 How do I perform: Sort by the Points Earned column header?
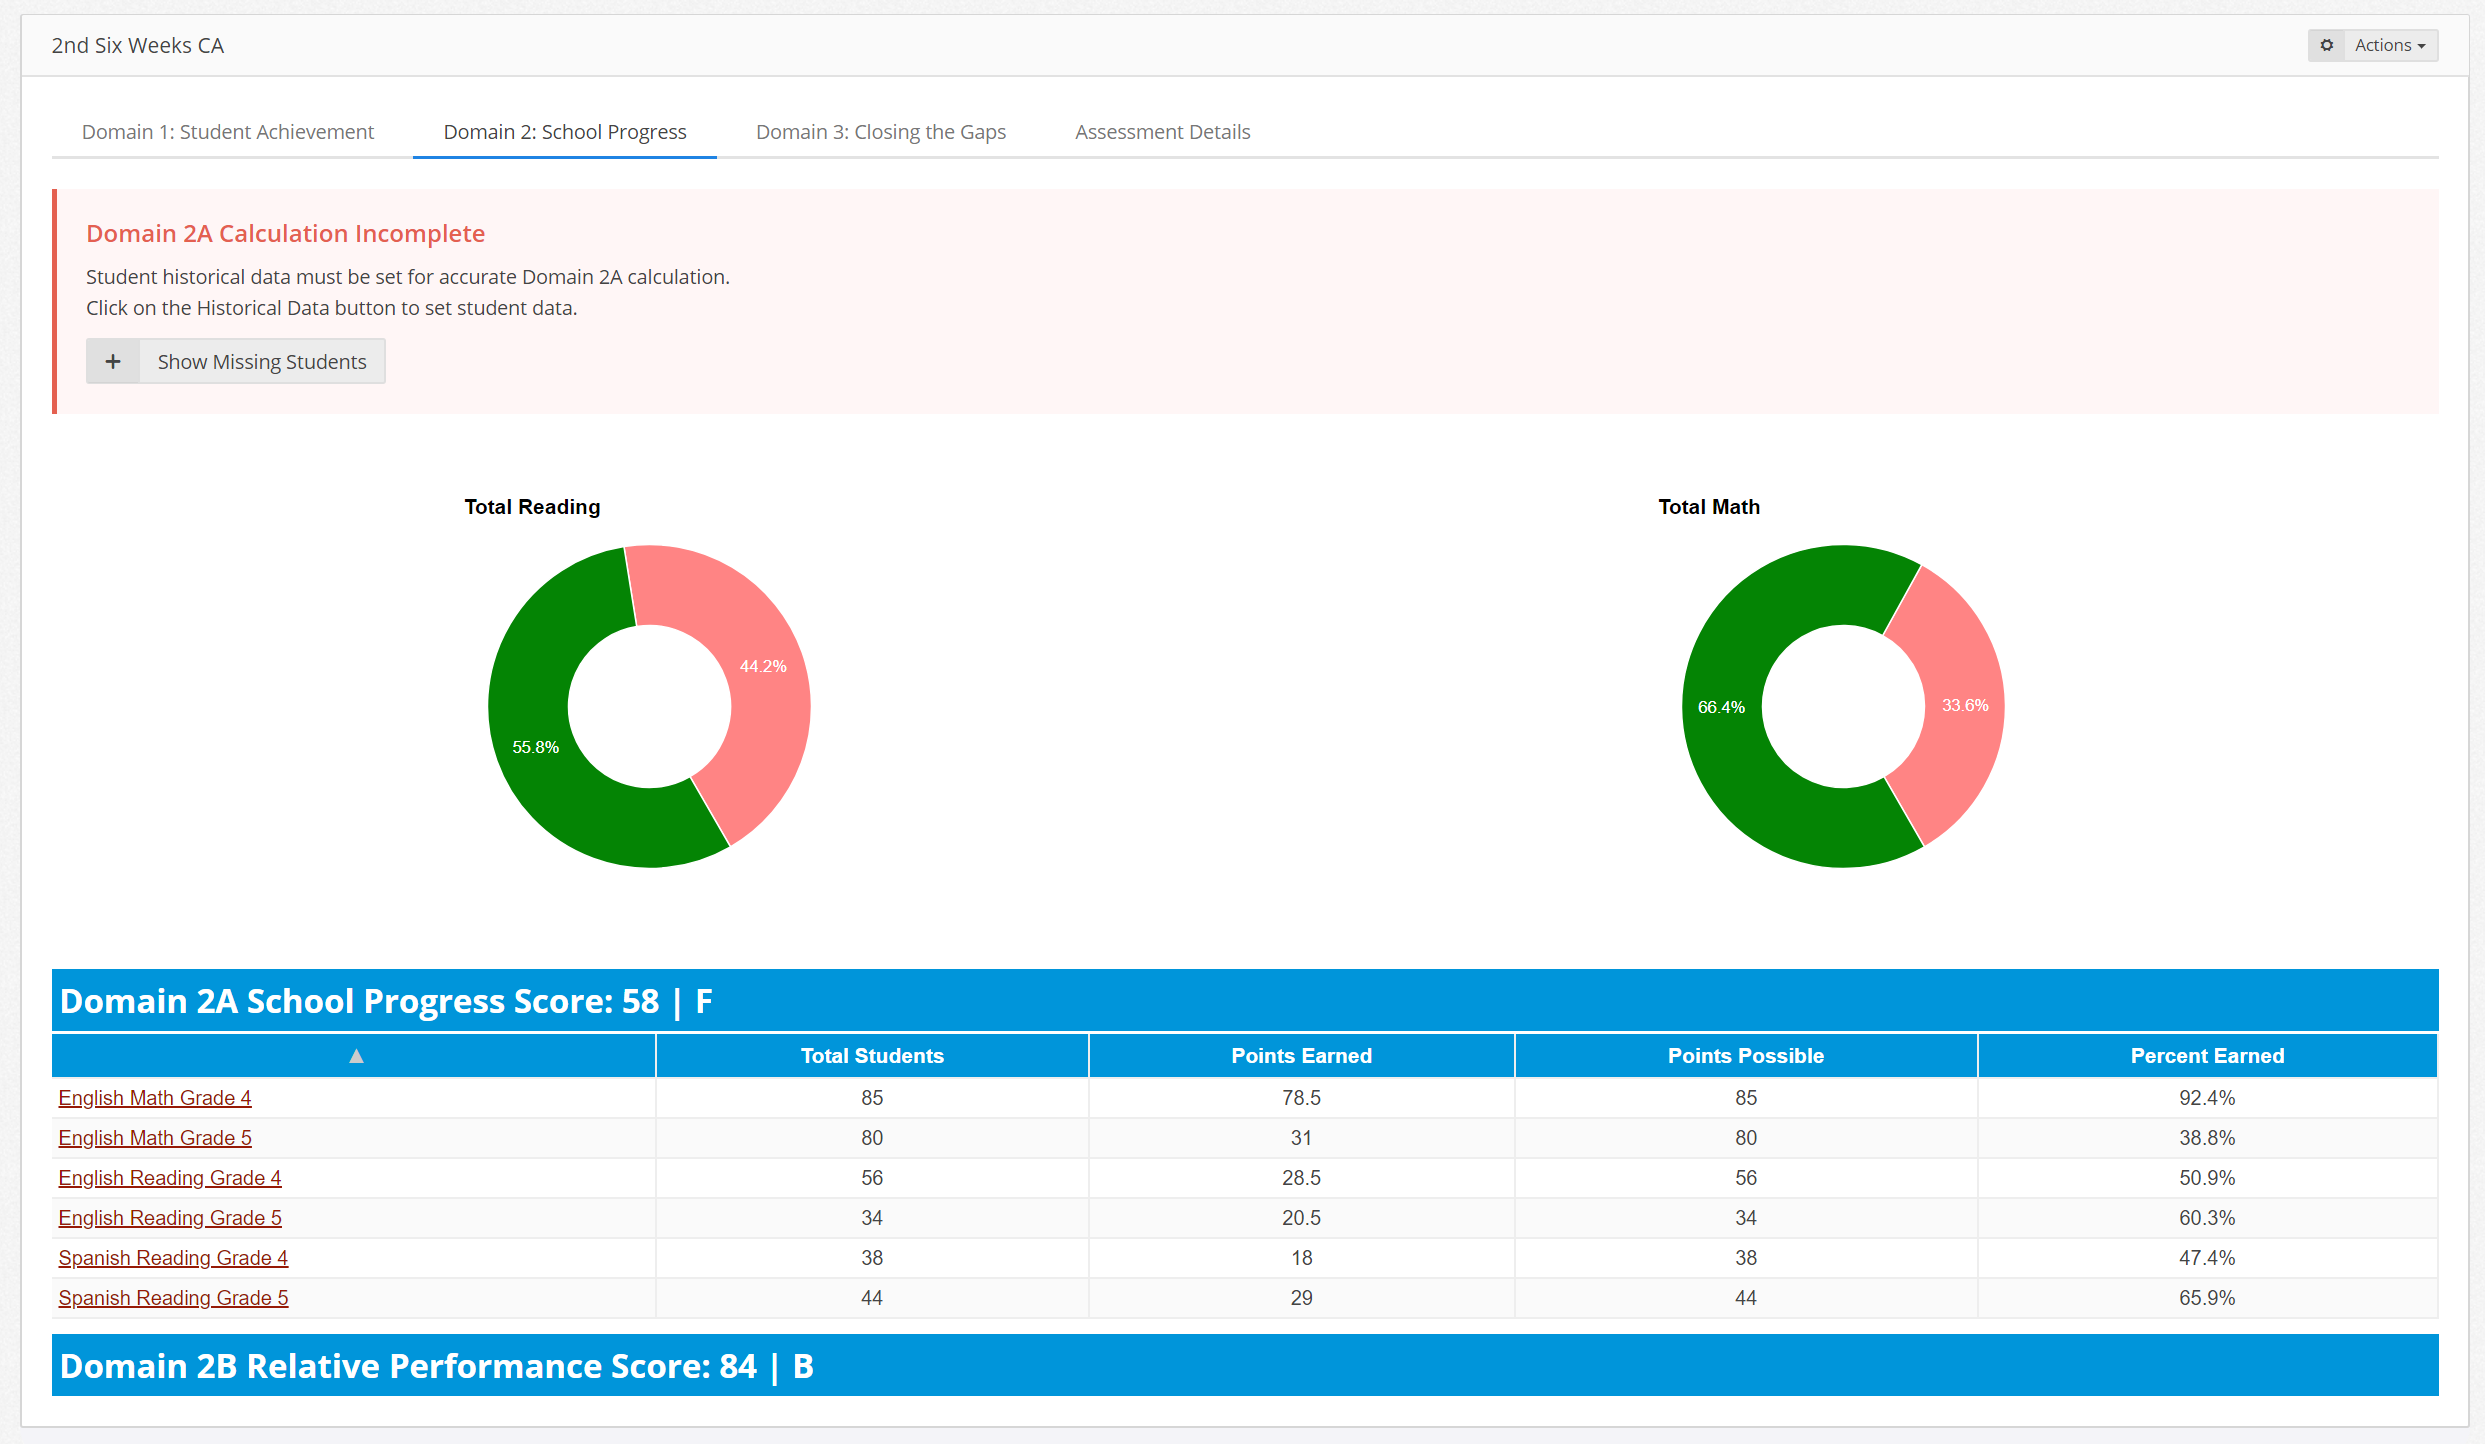(x=1300, y=1056)
